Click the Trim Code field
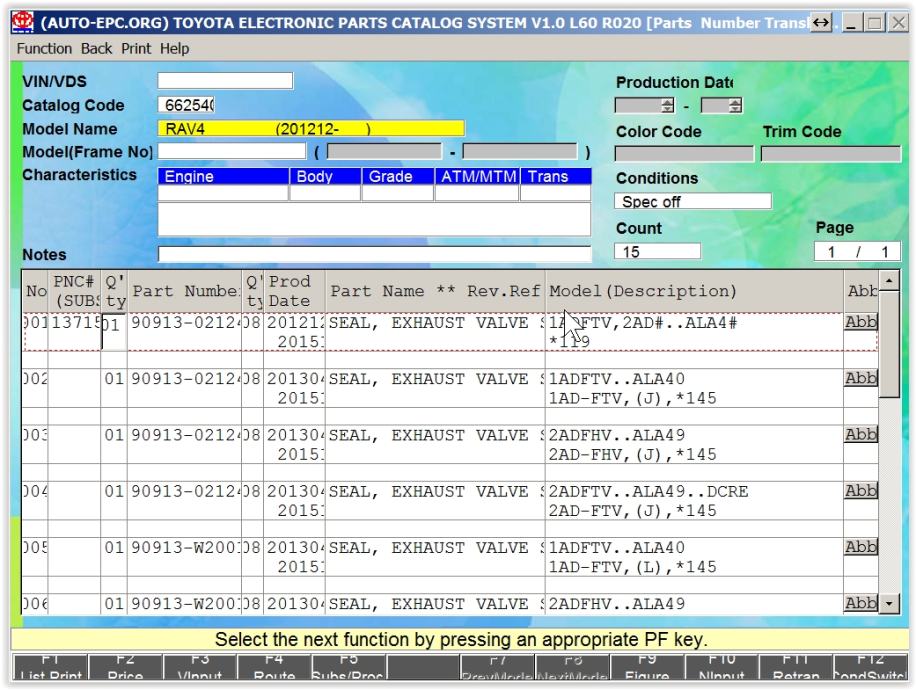916x690 pixels. click(831, 154)
